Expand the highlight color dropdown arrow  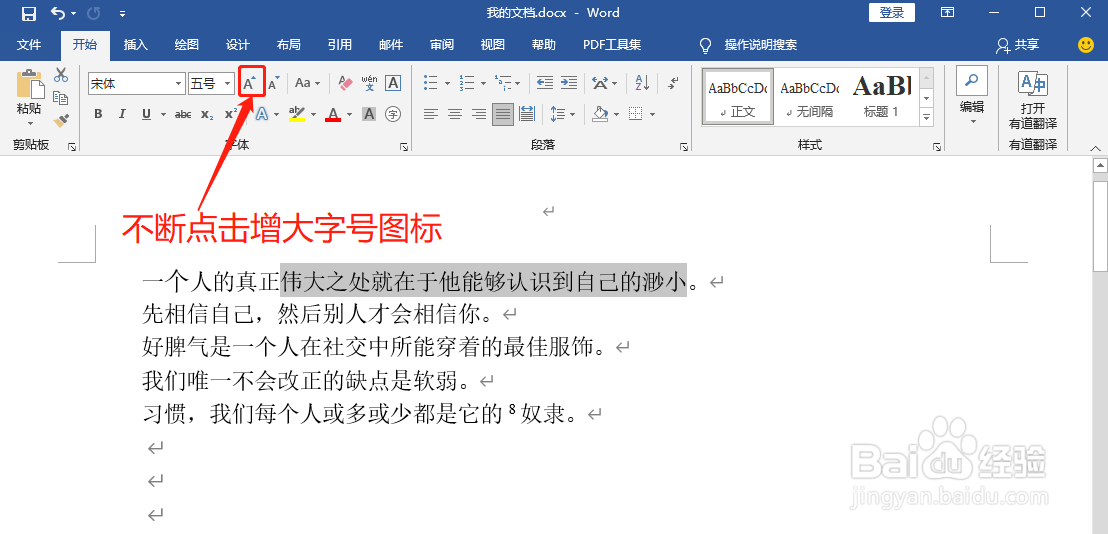(312, 114)
